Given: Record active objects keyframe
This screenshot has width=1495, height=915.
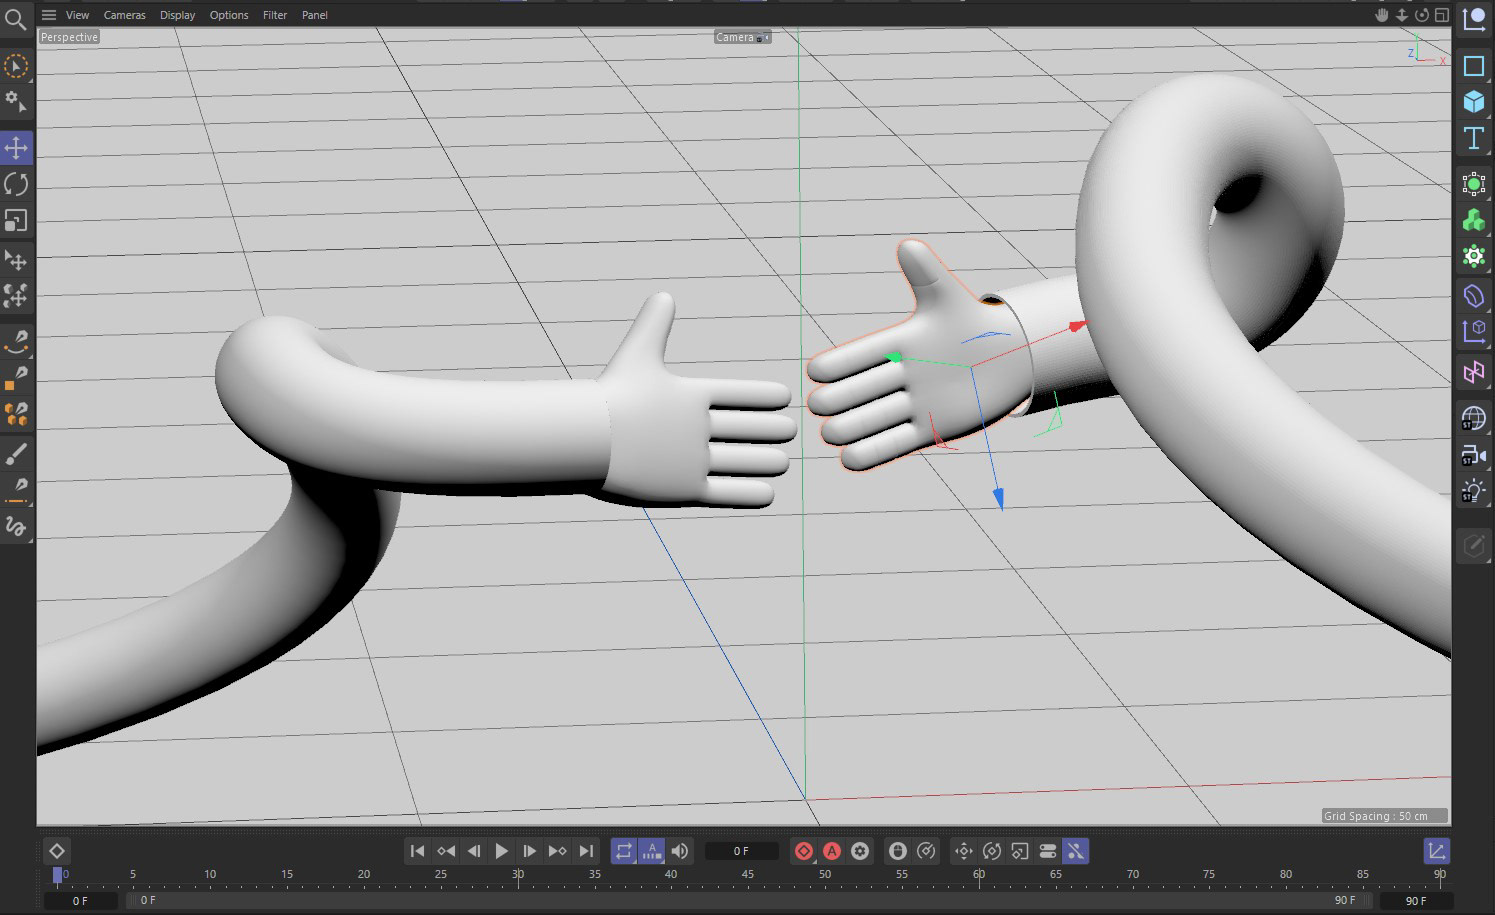Looking at the screenshot, I should coord(804,851).
